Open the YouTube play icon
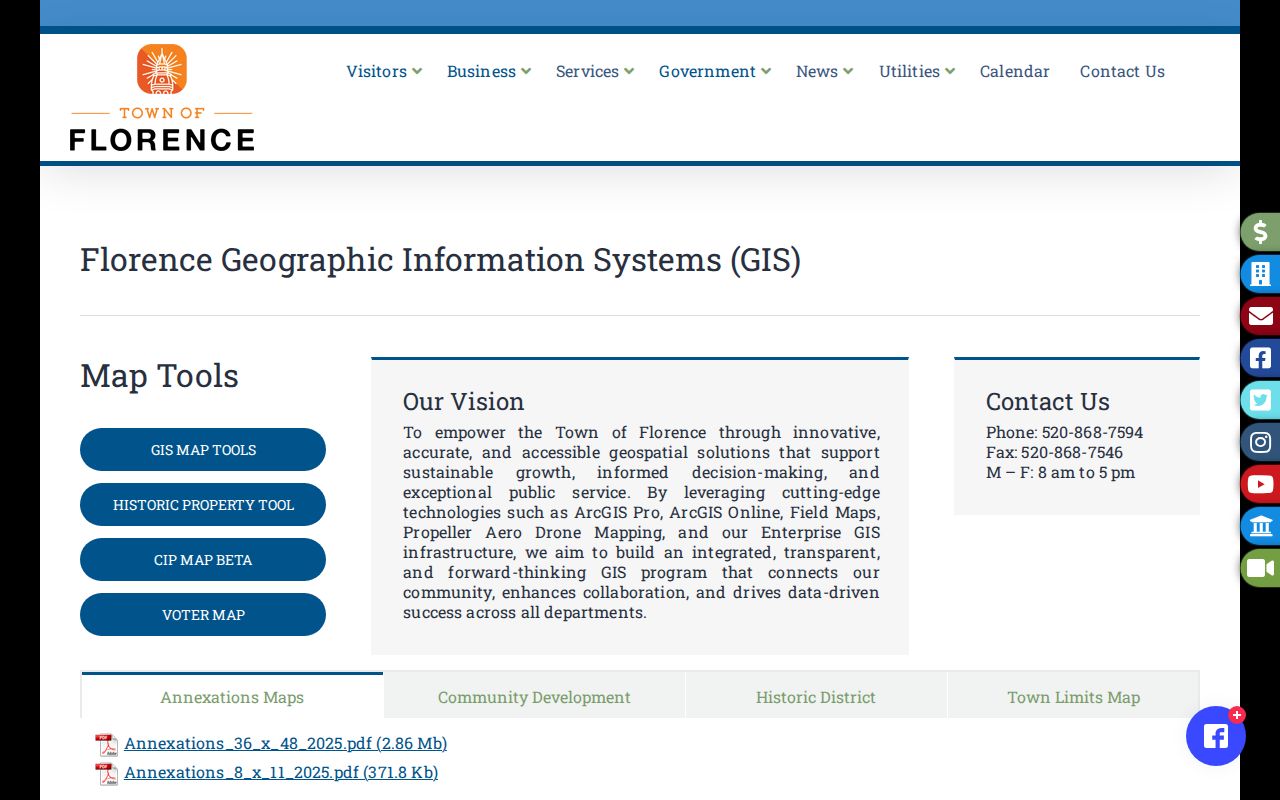1280x800 pixels. pos(1260,484)
